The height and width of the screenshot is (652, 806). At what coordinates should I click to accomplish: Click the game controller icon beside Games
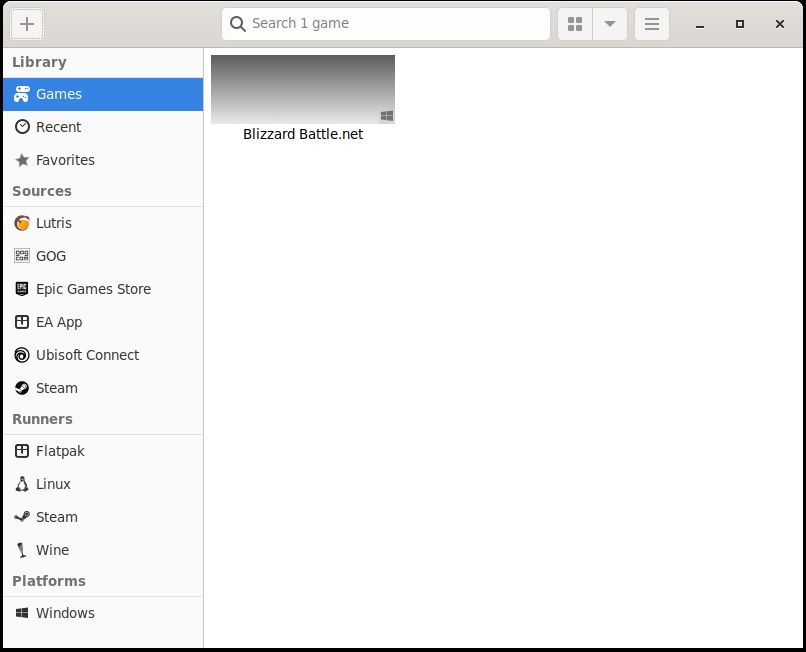22,94
